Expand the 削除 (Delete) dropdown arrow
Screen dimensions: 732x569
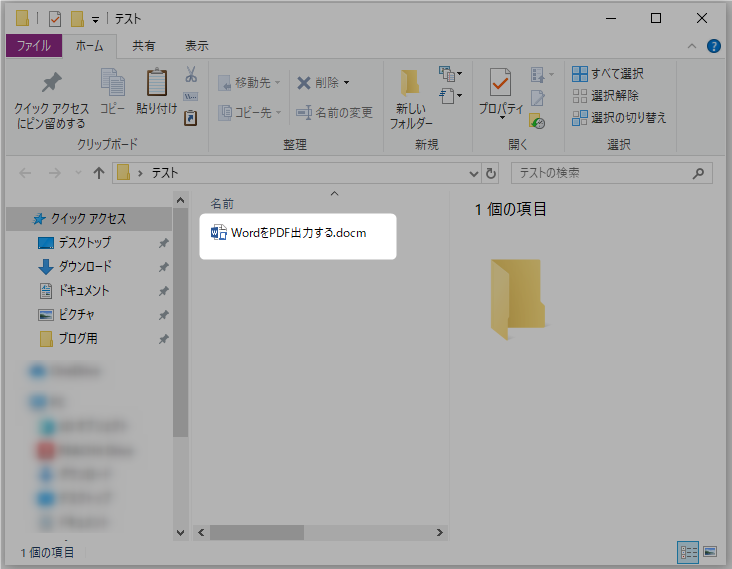346,83
